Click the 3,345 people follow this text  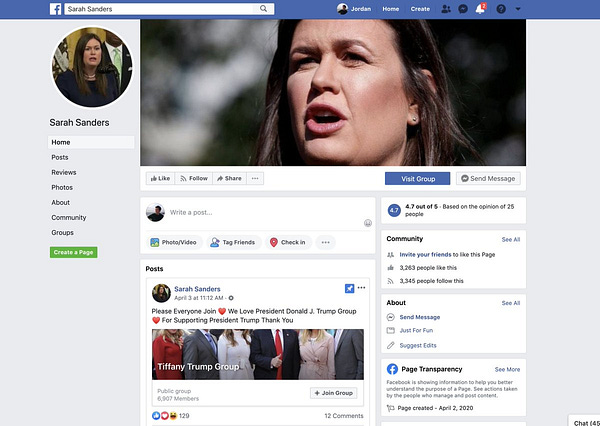tap(431, 281)
